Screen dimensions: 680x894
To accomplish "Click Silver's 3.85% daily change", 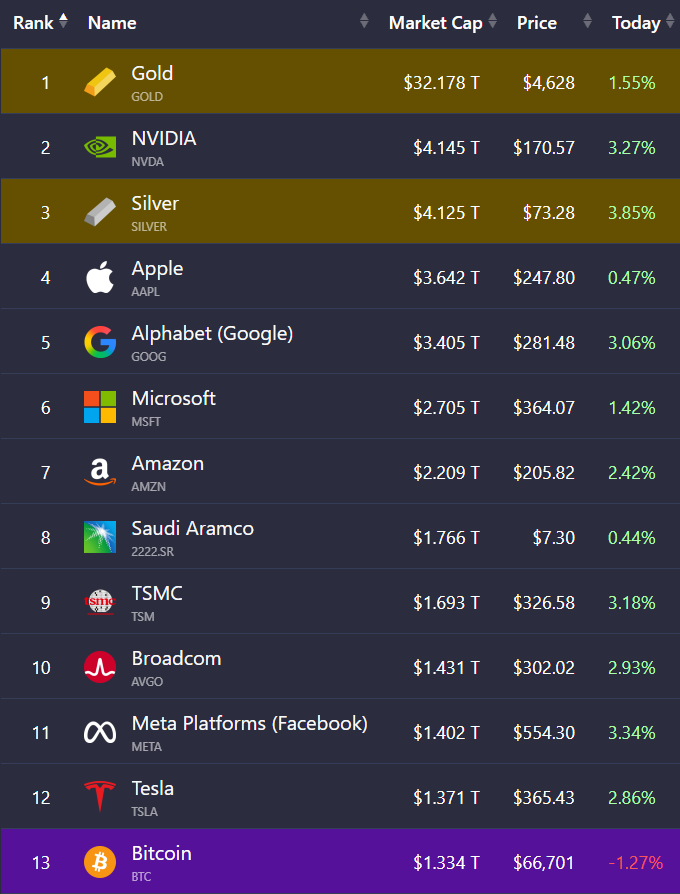I will (x=632, y=213).
